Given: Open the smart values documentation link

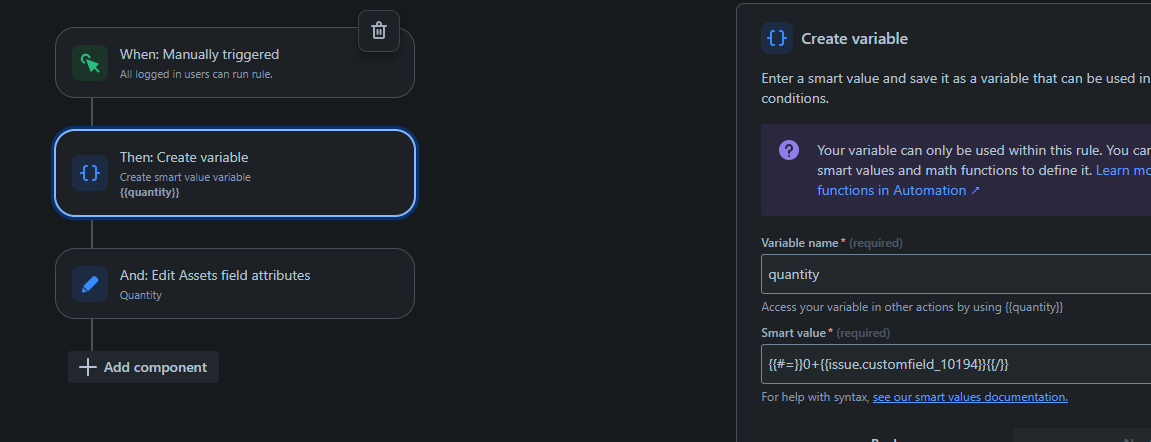Looking at the screenshot, I should (970, 397).
